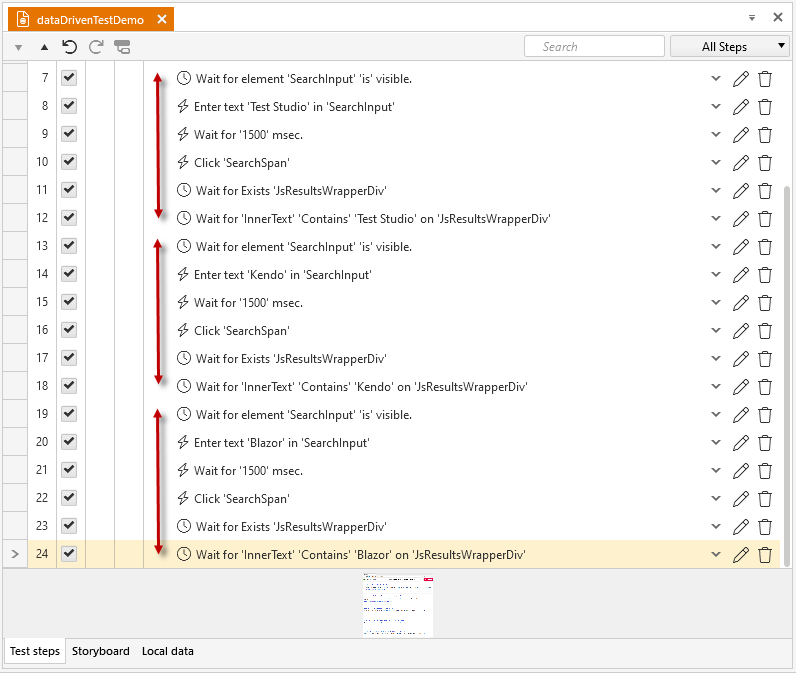This screenshot has height=673, width=796.
Task: Select step 12 Wait for 'InnerText' 'Test Studio'
Action: tap(373, 219)
